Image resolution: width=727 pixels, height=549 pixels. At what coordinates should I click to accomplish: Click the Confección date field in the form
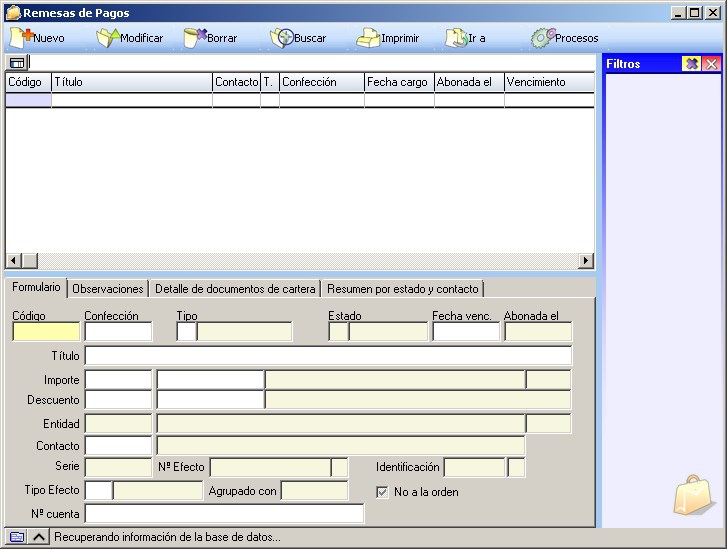(119, 332)
